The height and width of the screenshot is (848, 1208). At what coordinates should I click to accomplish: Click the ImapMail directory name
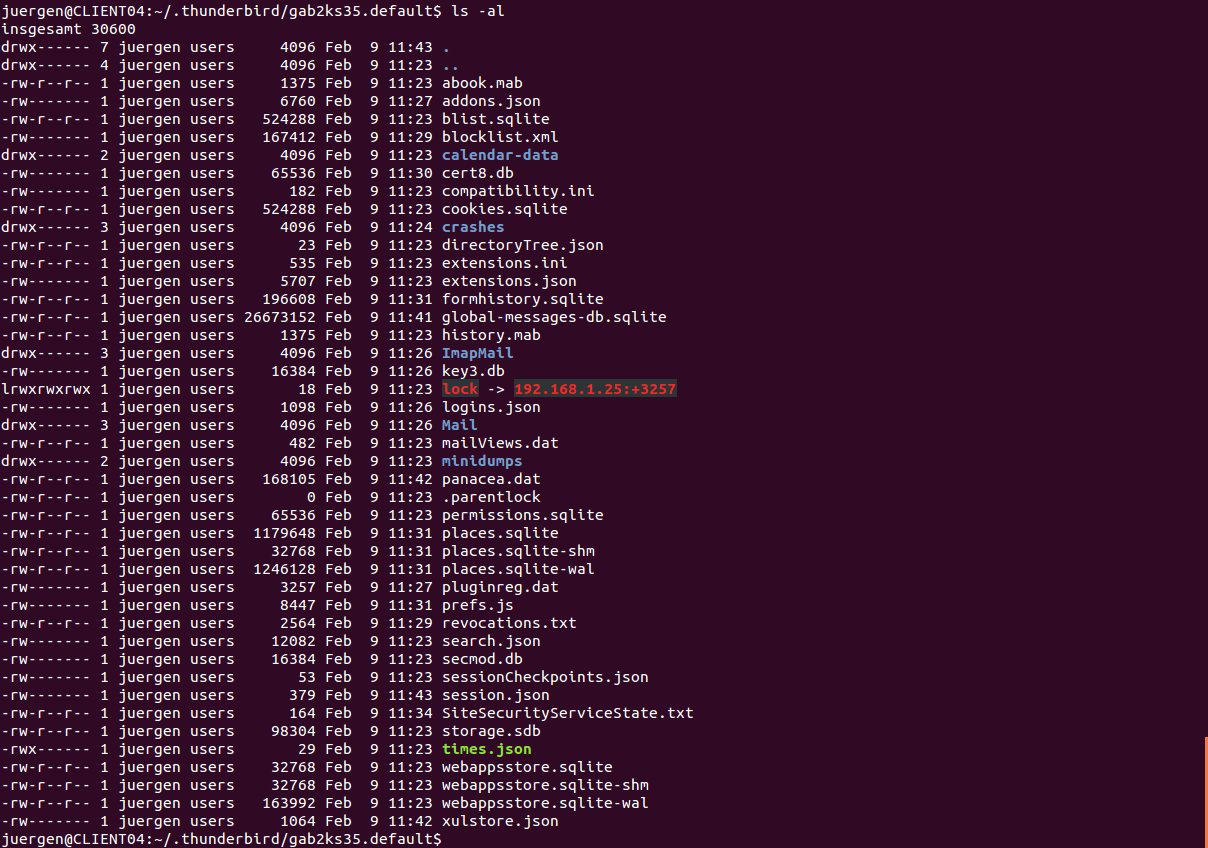click(x=477, y=353)
